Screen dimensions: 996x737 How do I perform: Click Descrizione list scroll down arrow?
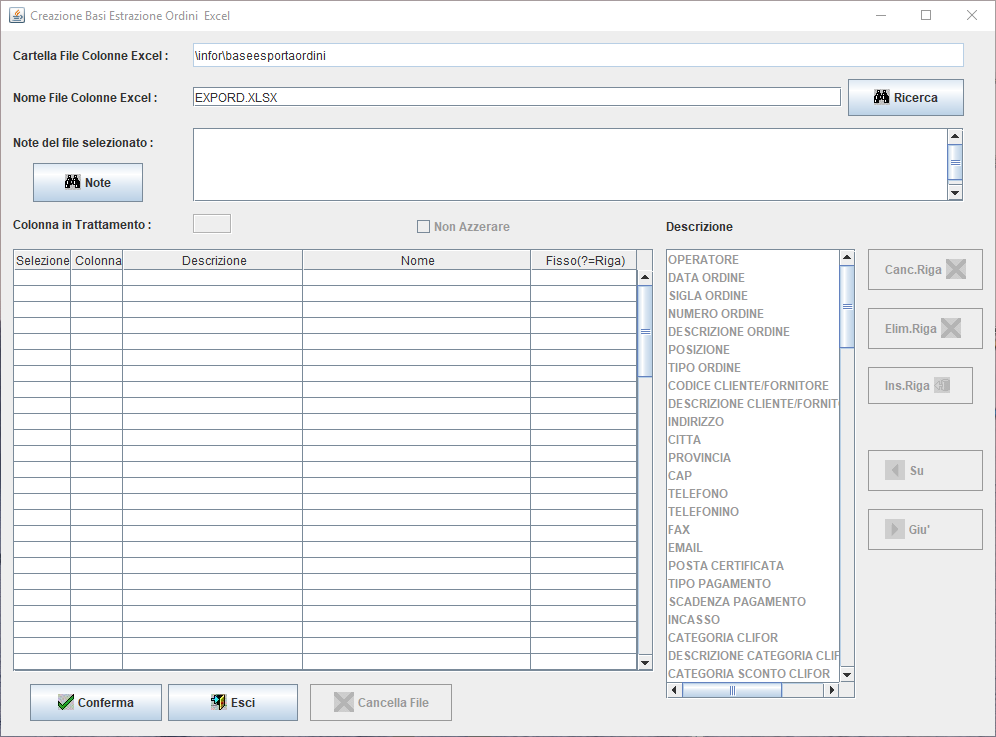coord(847,674)
